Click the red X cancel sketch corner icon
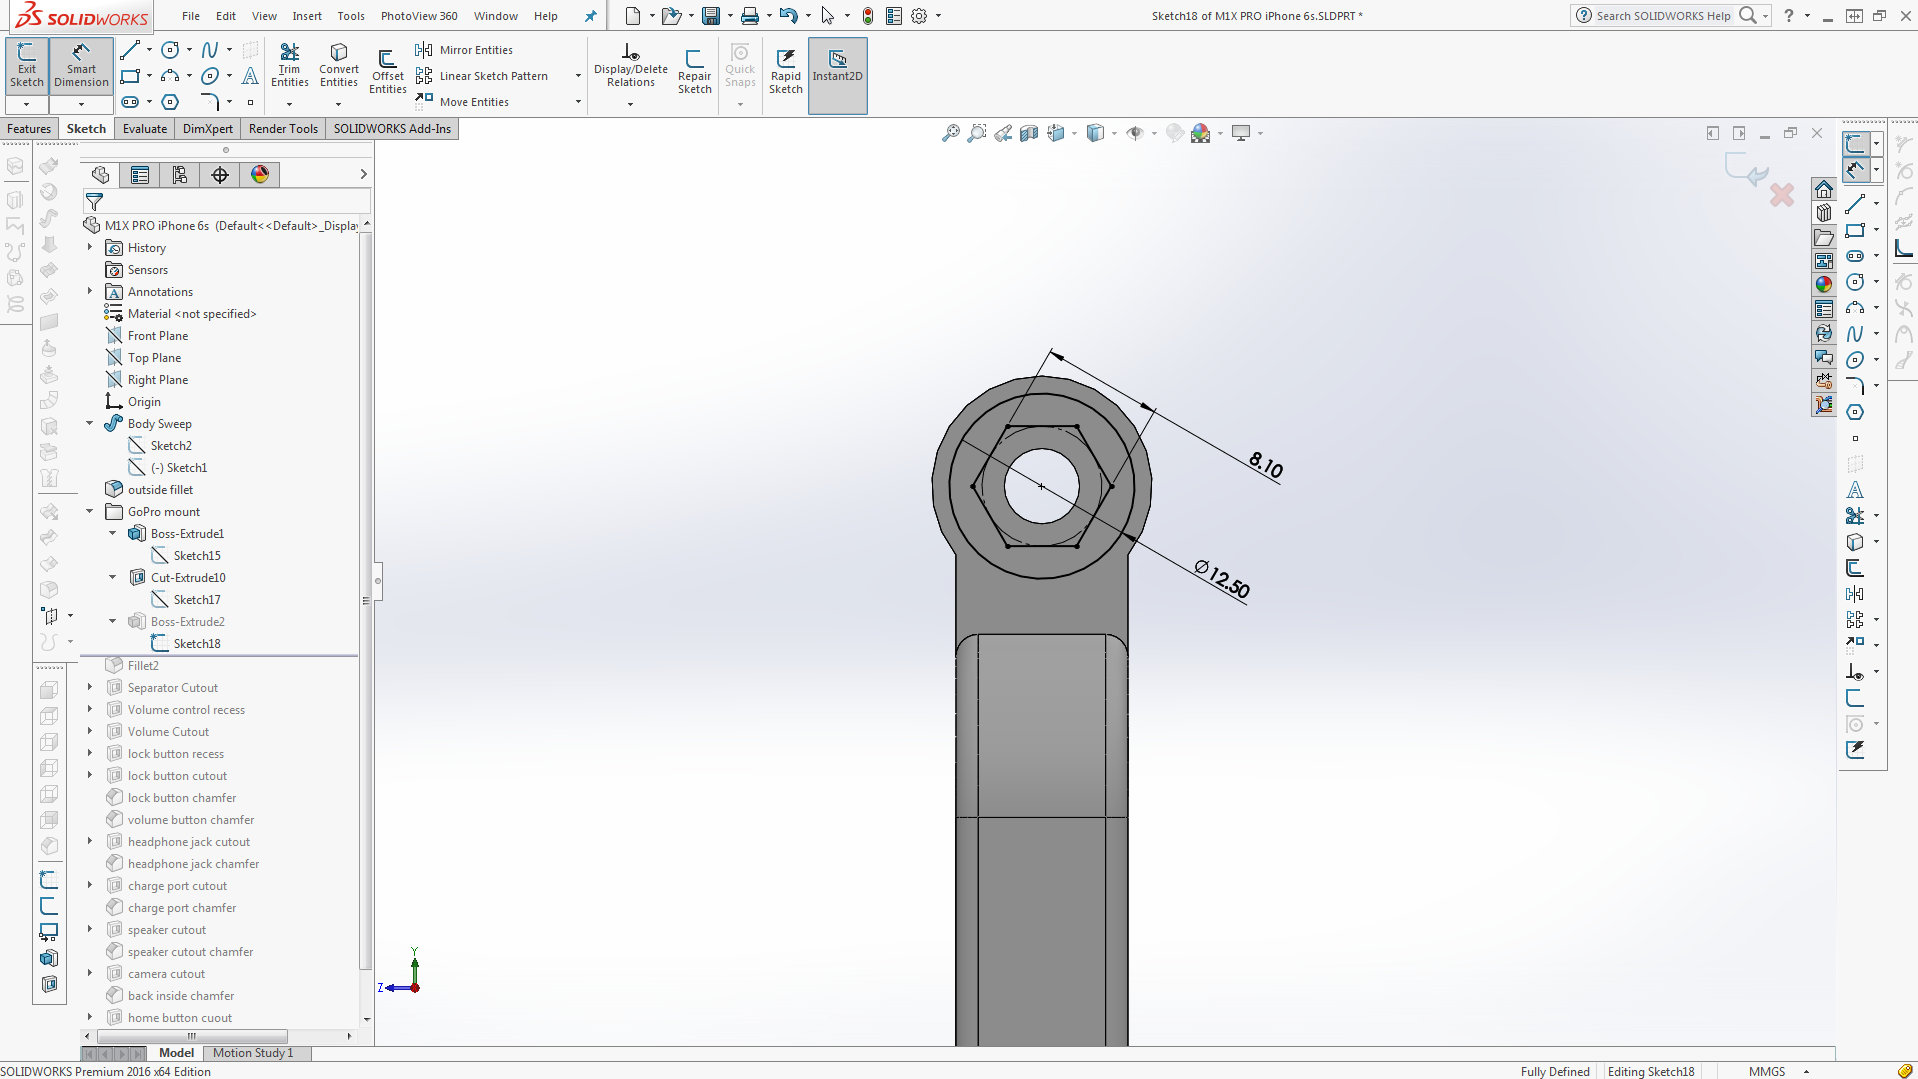The image size is (1918, 1079). coord(1782,195)
